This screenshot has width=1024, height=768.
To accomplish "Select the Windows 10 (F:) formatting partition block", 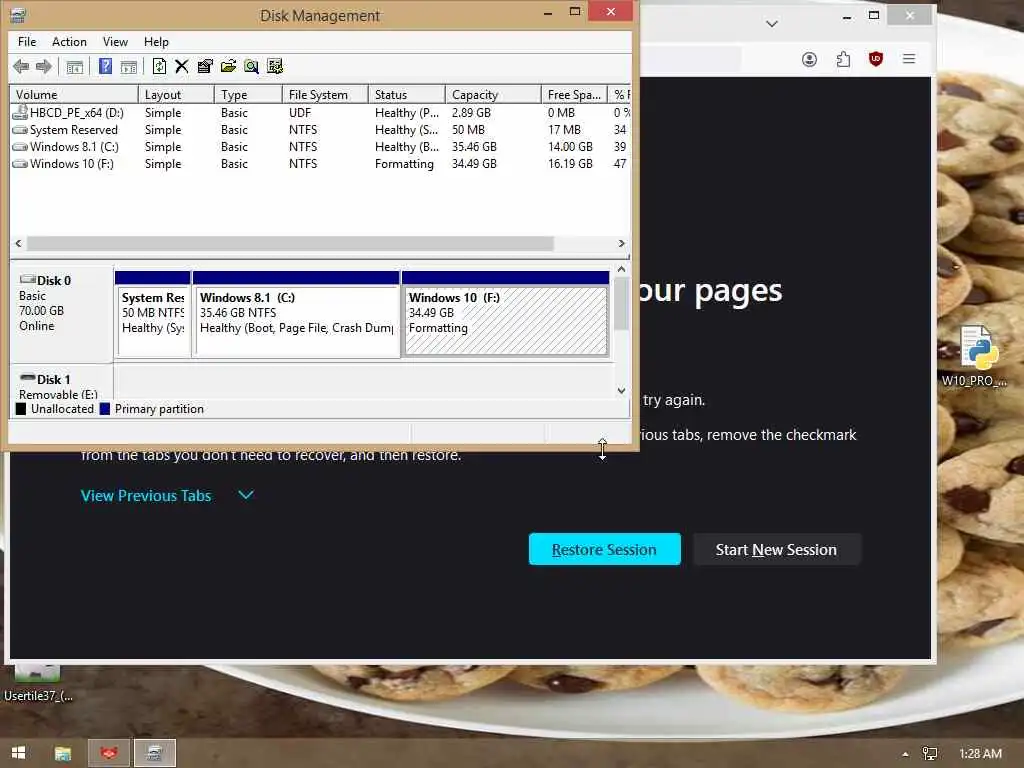I will click(x=506, y=314).
